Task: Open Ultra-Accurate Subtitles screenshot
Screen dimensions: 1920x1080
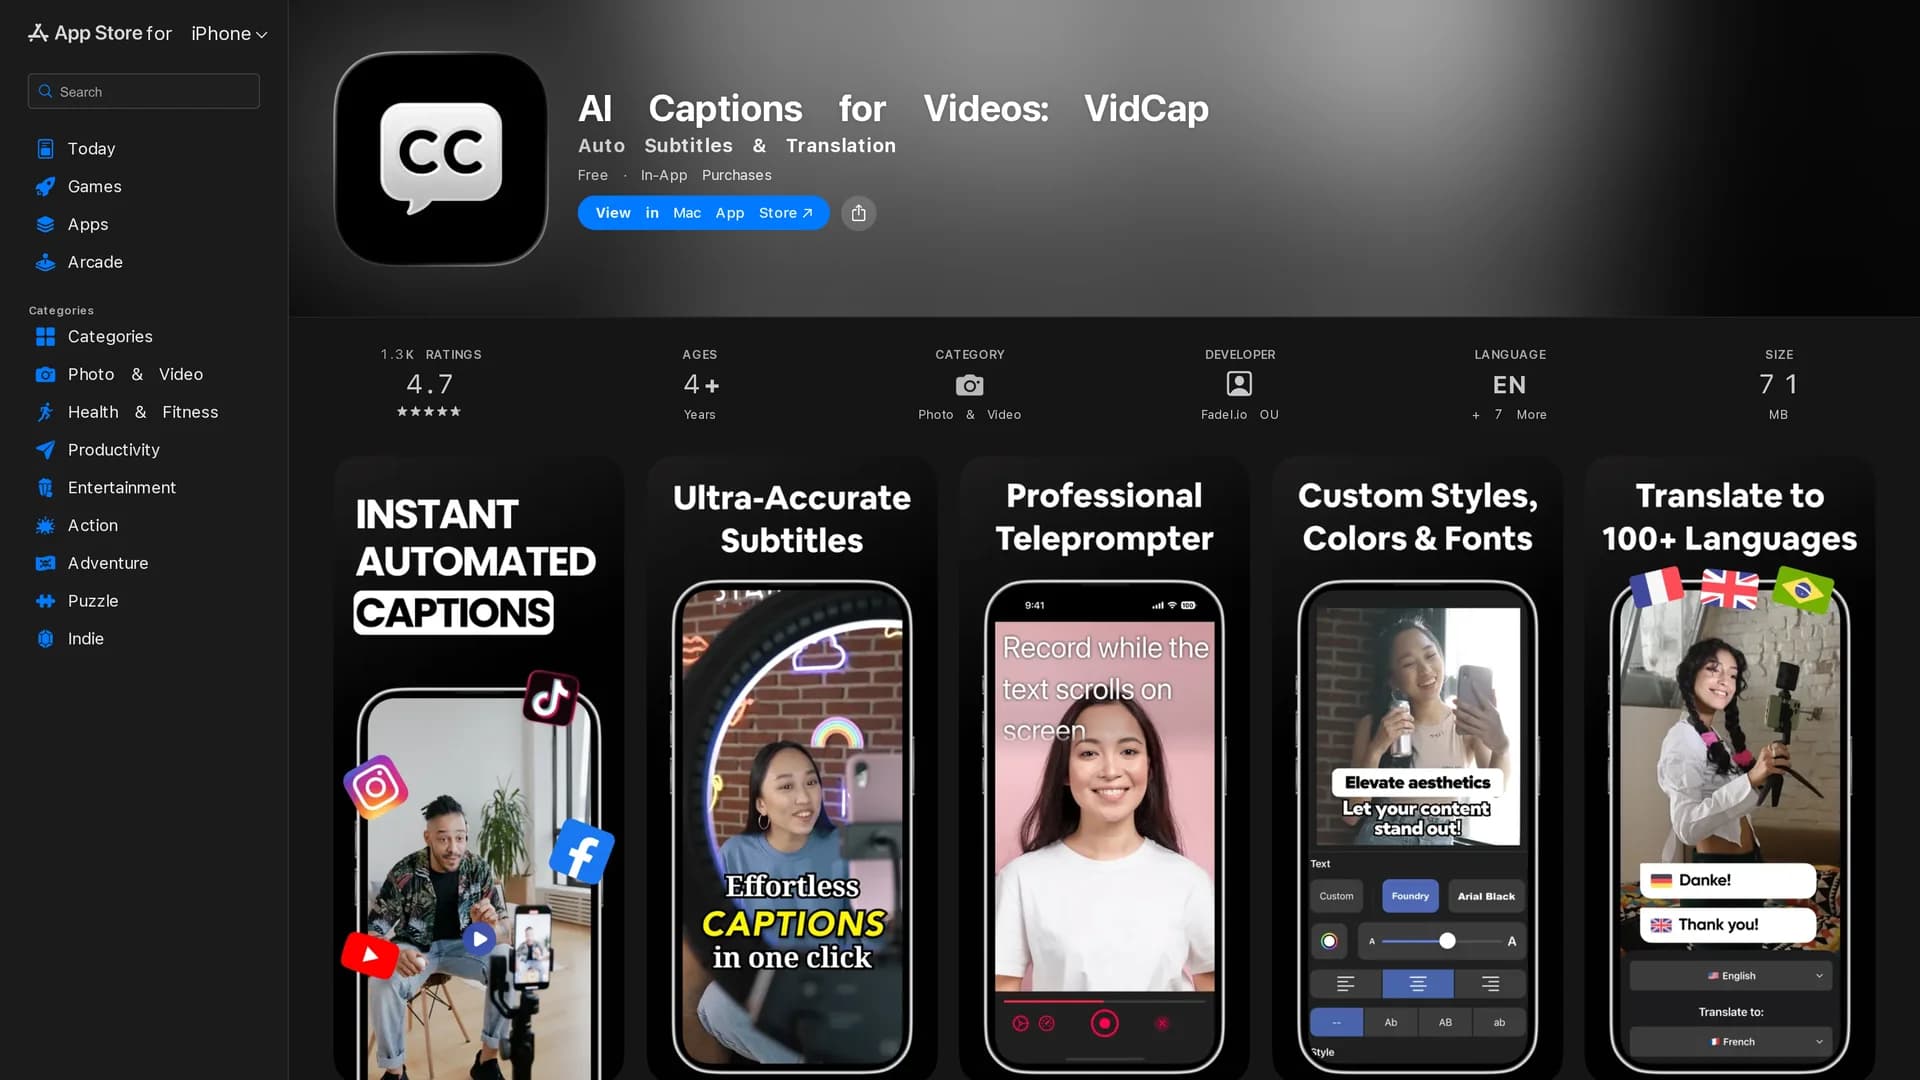Action: point(792,768)
